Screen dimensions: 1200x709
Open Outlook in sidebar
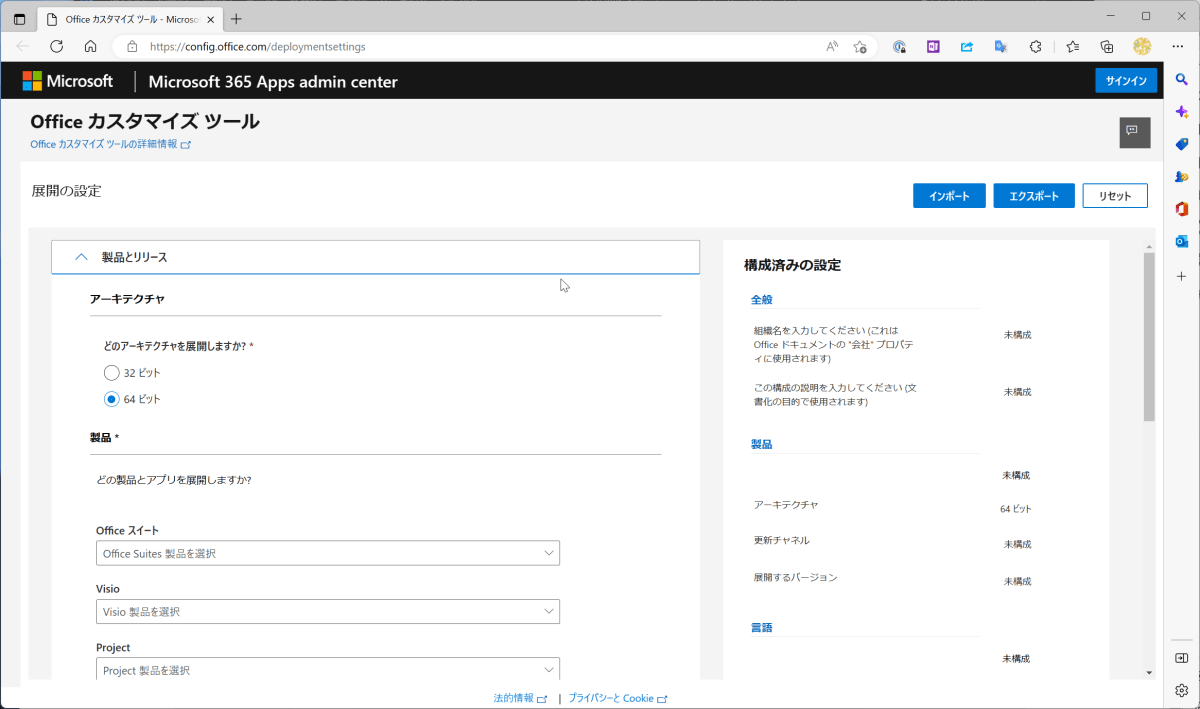tap(1181, 242)
